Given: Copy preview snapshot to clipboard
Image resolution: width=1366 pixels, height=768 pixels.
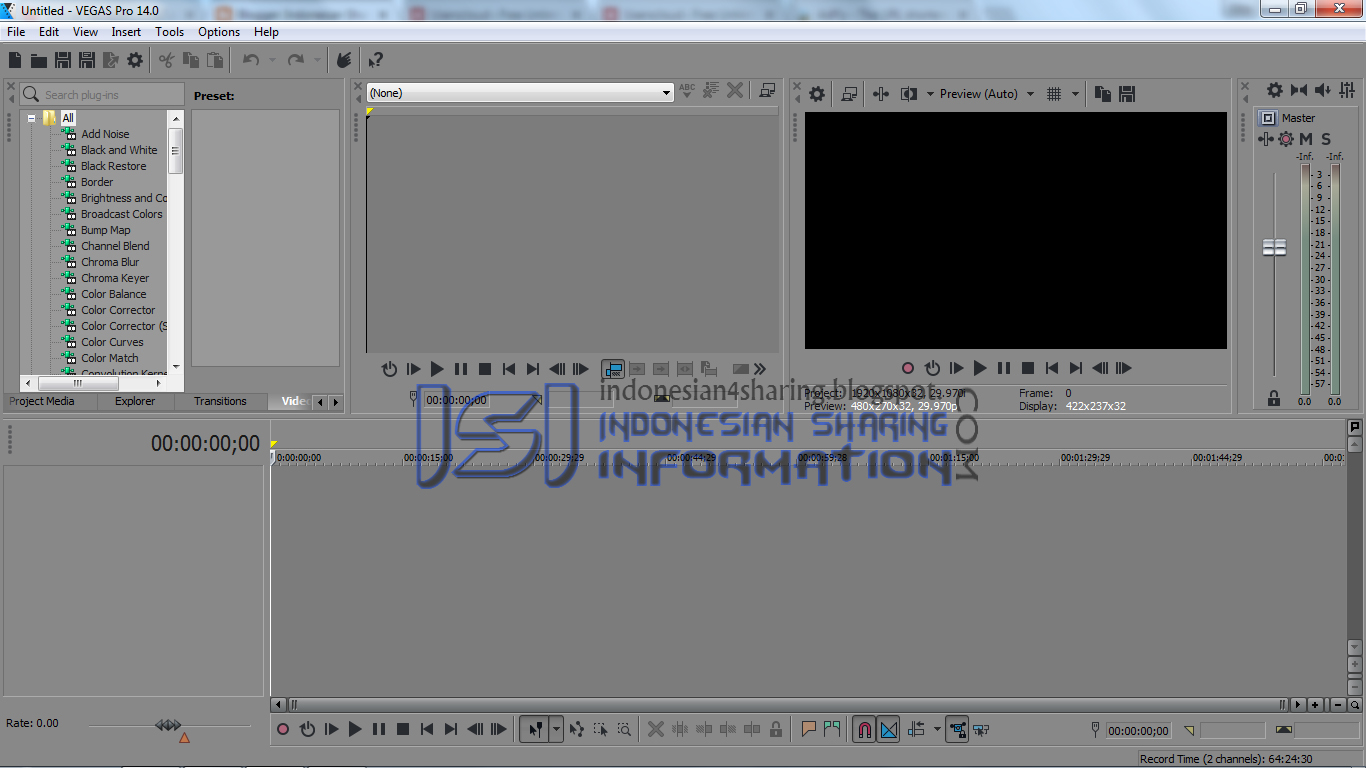Looking at the screenshot, I should 1103,94.
